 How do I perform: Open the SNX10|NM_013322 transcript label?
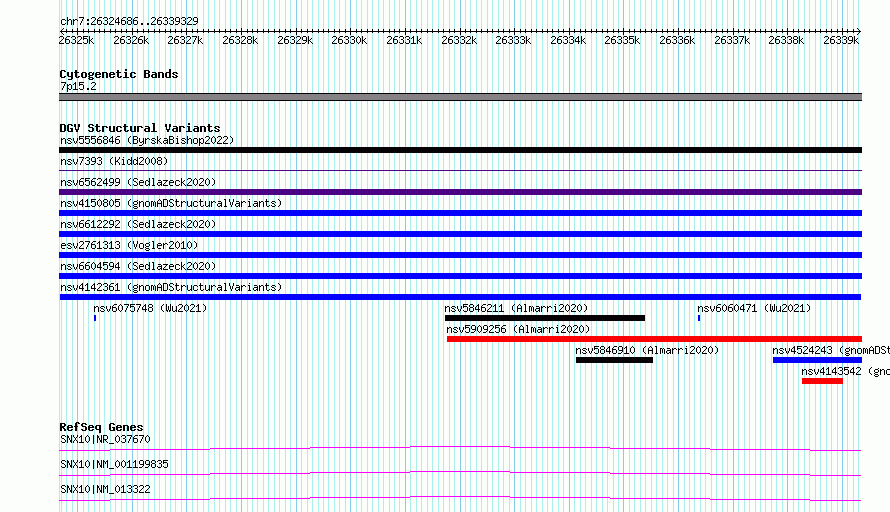pyautogui.click(x=106, y=489)
